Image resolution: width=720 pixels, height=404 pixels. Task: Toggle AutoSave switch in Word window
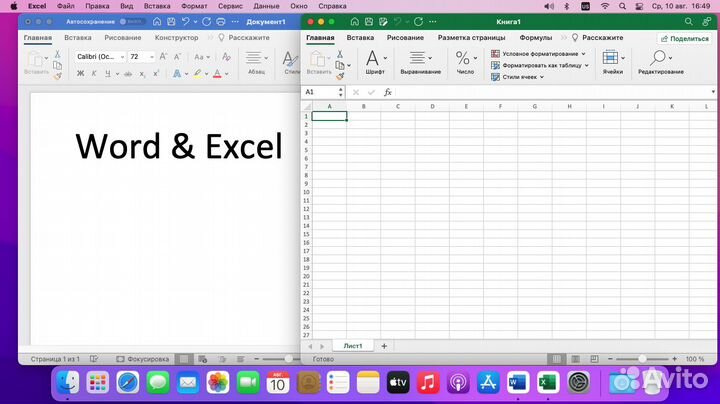coord(132,22)
